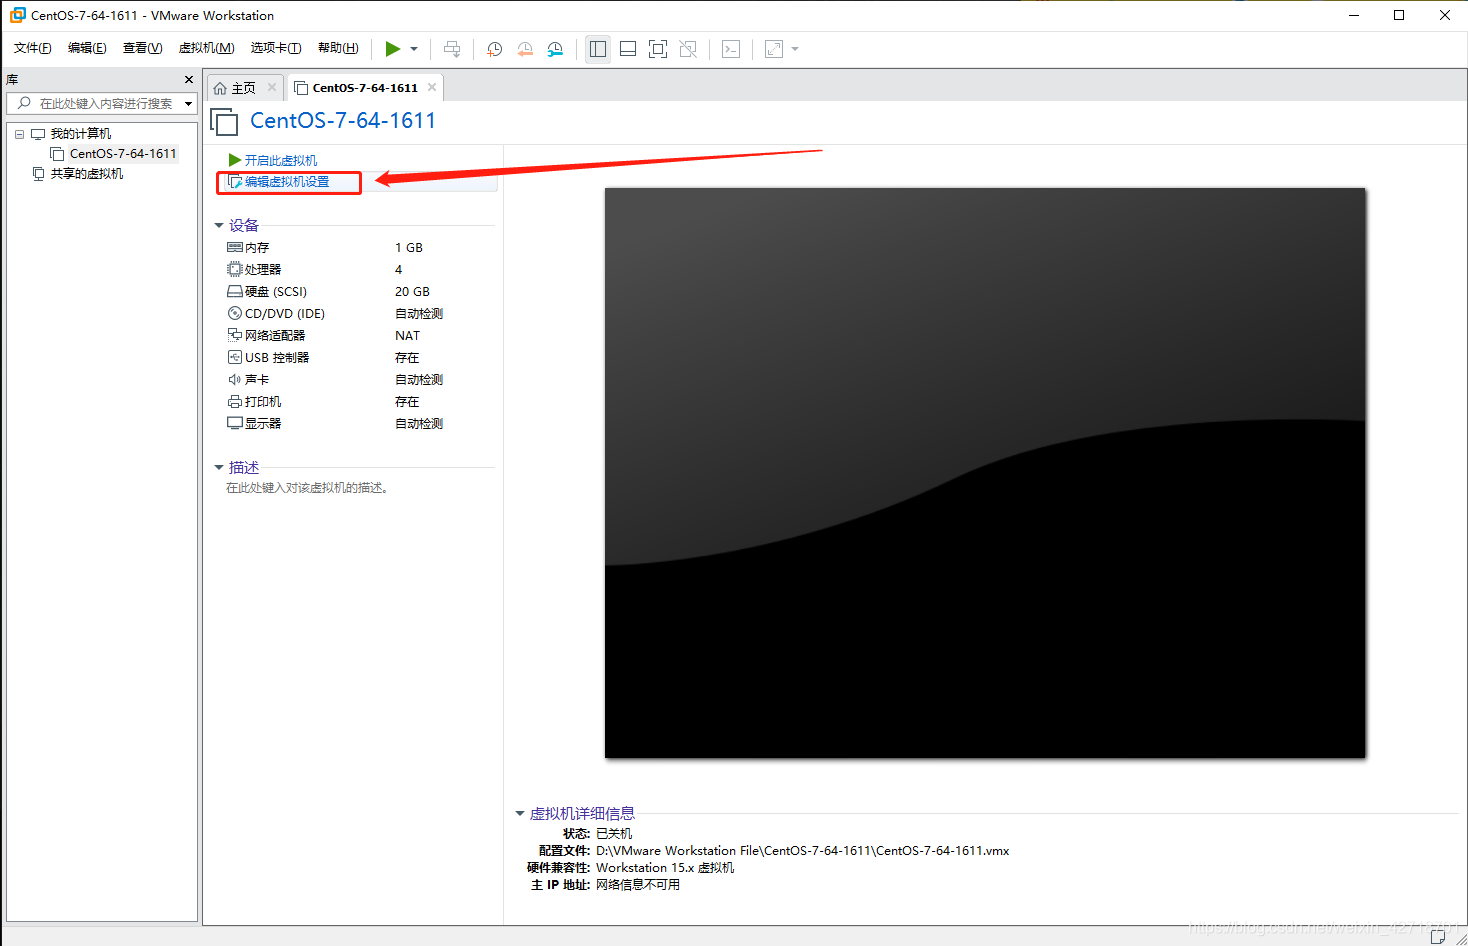
Task: Click the revert to snapshot icon
Action: point(525,49)
